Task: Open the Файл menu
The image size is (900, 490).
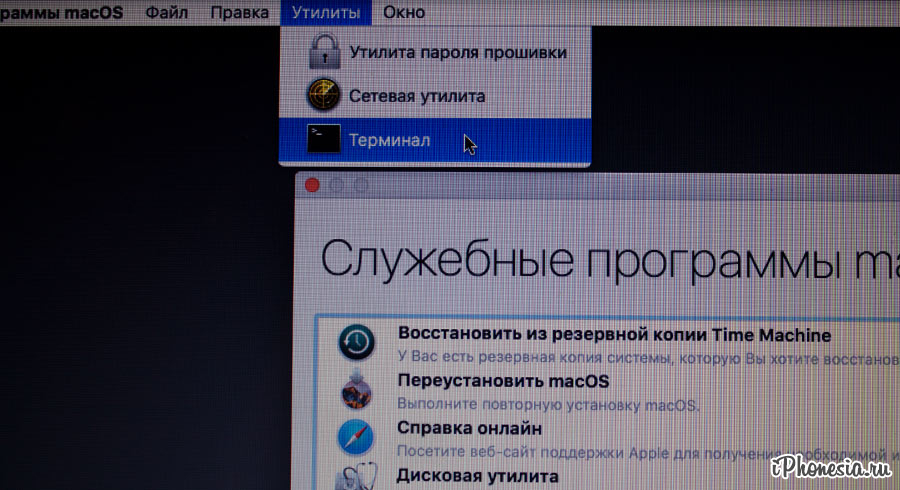Action: tap(166, 12)
